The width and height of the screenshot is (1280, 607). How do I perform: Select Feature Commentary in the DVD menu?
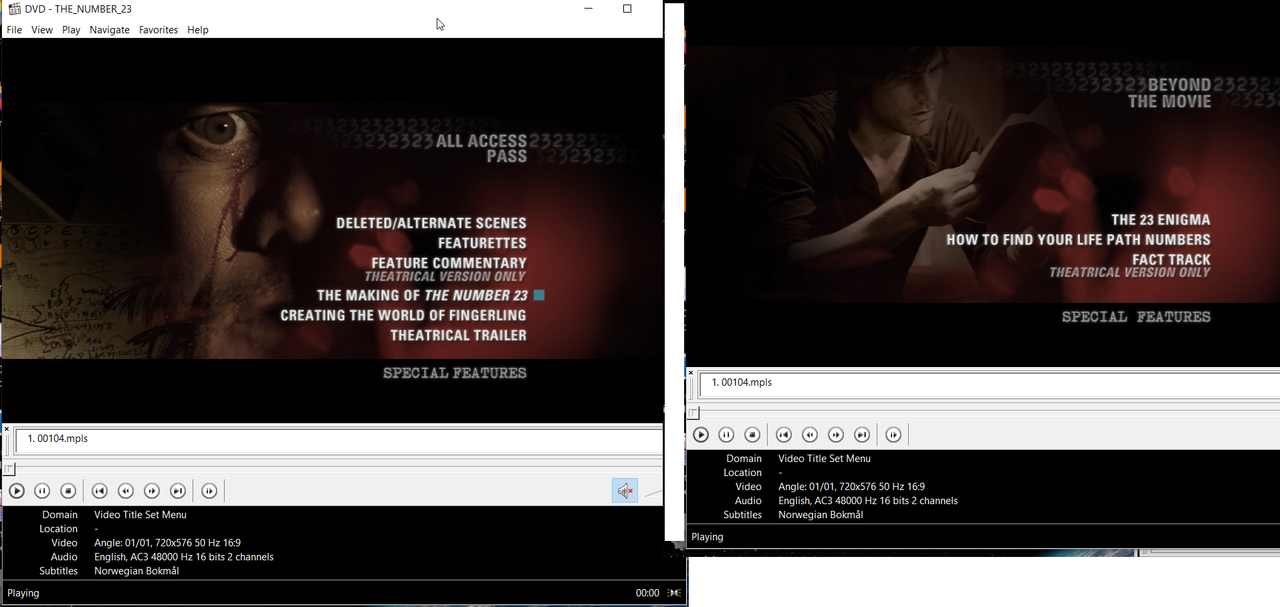449,263
